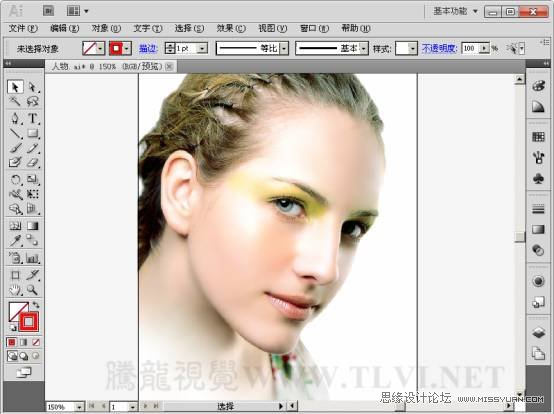Image resolution: width=554 pixels, height=414 pixels.
Task: Select the Line Segment tool
Action: pyautogui.click(x=15, y=133)
